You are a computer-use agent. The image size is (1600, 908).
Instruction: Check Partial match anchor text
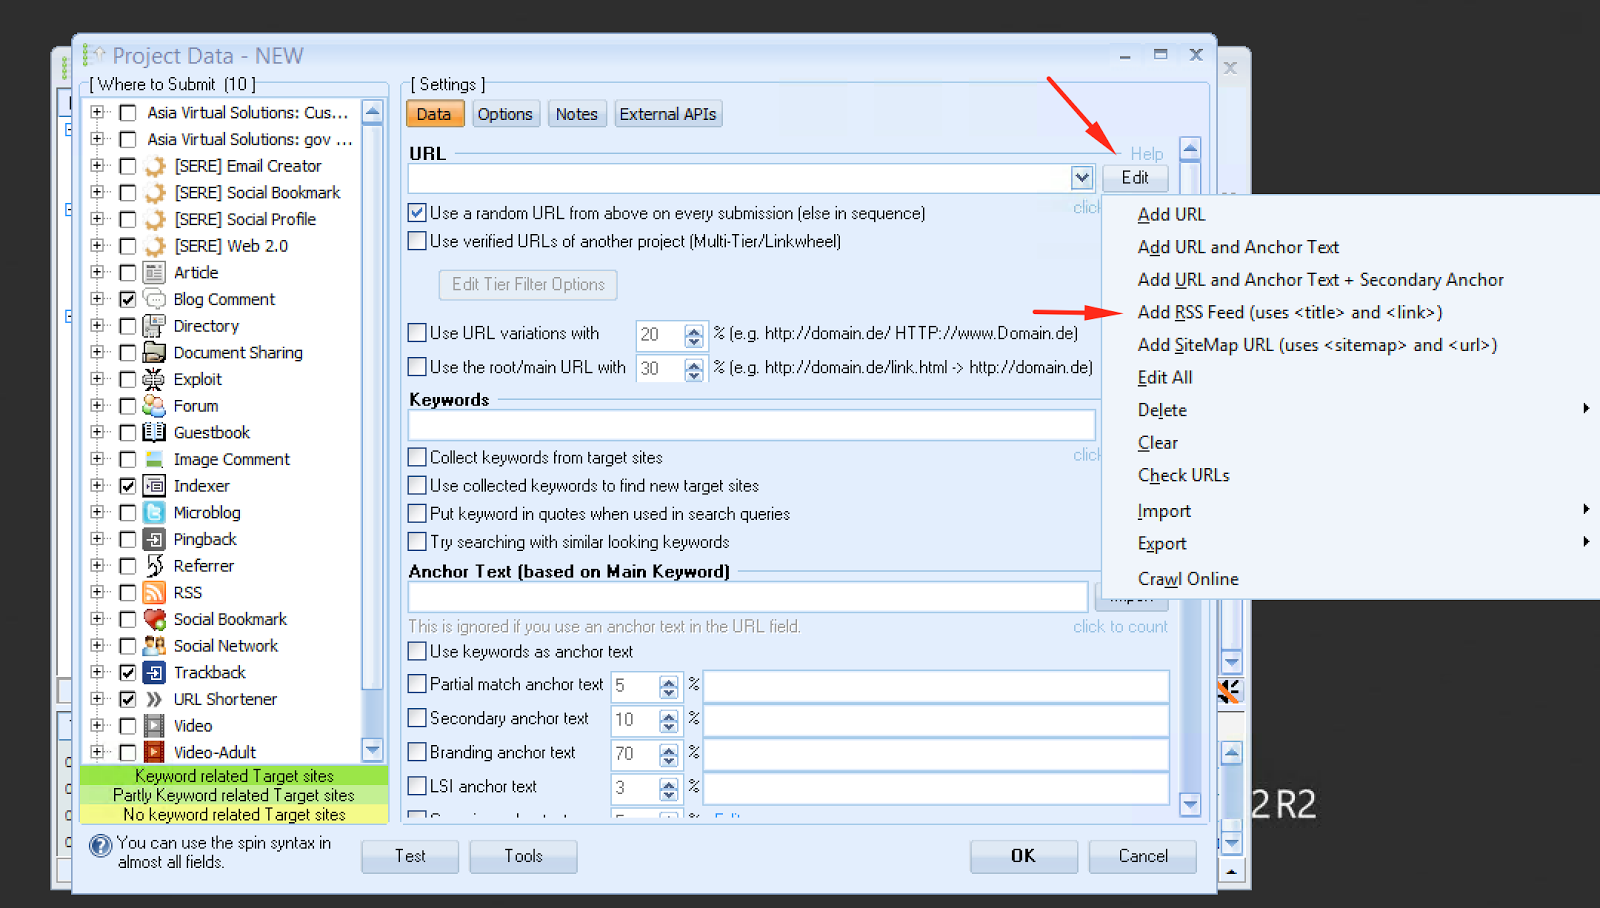pyautogui.click(x=417, y=684)
